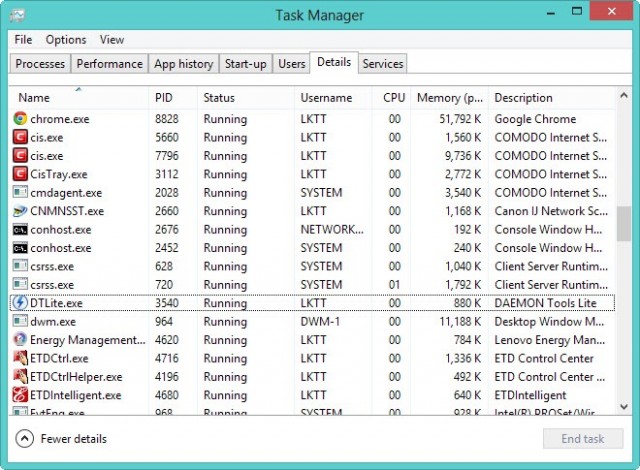This screenshot has height=470, width=640.
Task: Switch to the App history tab
Action: (x=184, y=64)
